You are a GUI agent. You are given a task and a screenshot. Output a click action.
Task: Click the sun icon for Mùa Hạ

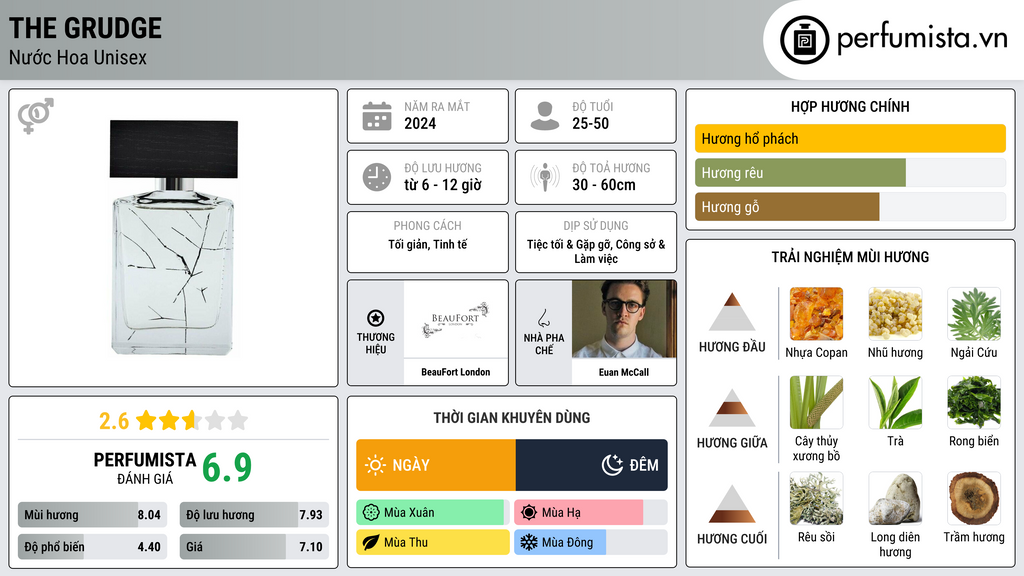(x=529, y=513)
